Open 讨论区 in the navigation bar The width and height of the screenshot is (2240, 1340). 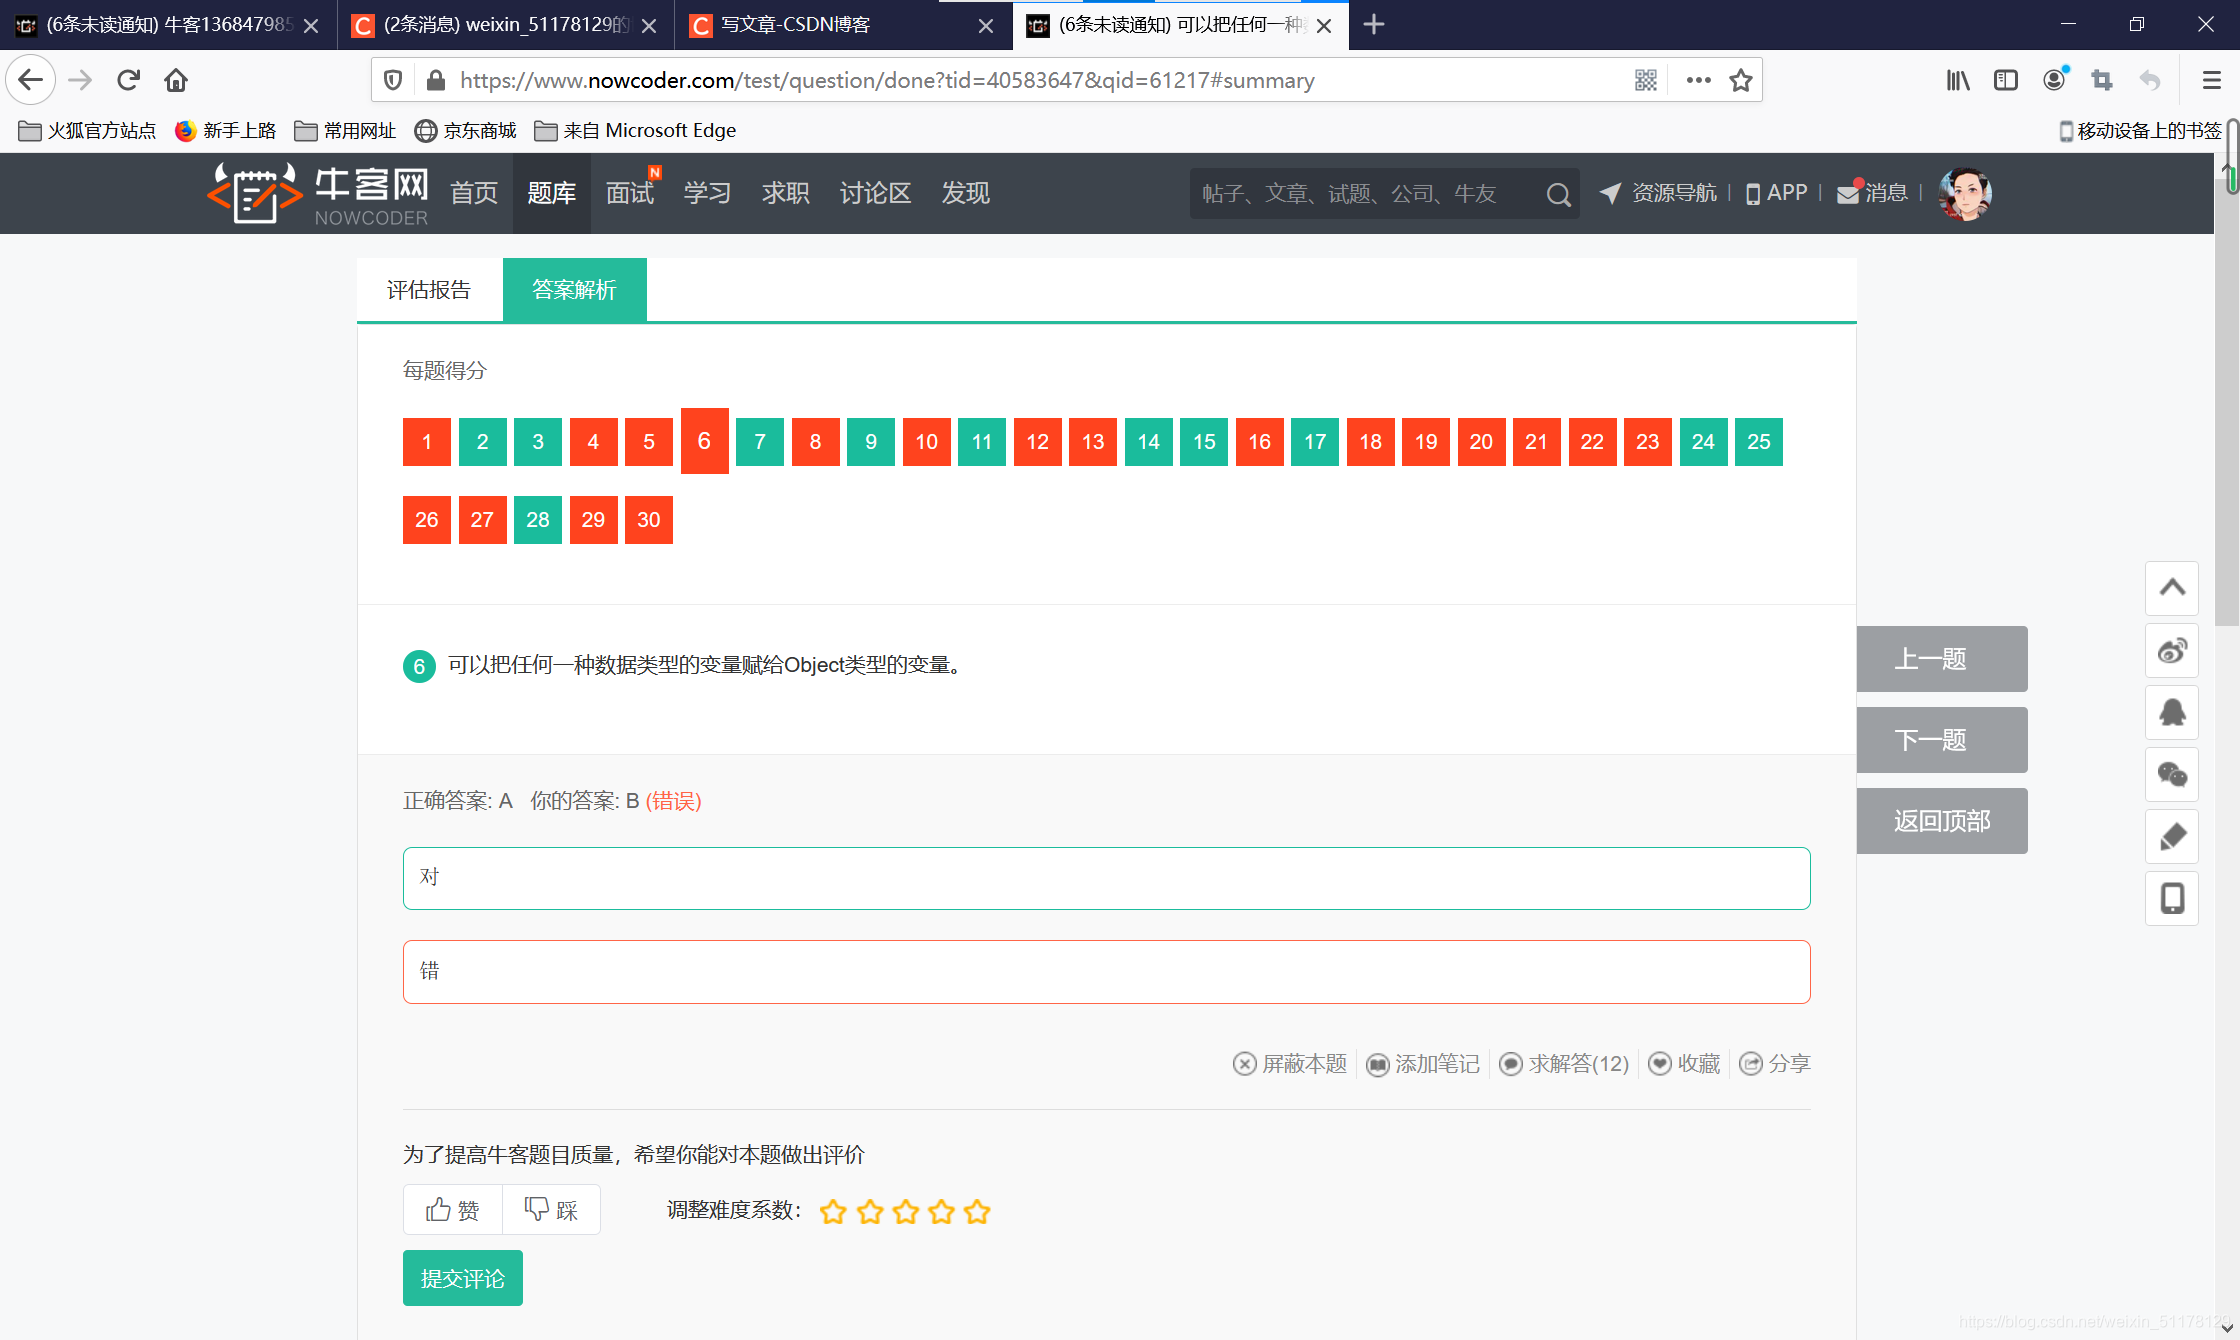(875, 193)
